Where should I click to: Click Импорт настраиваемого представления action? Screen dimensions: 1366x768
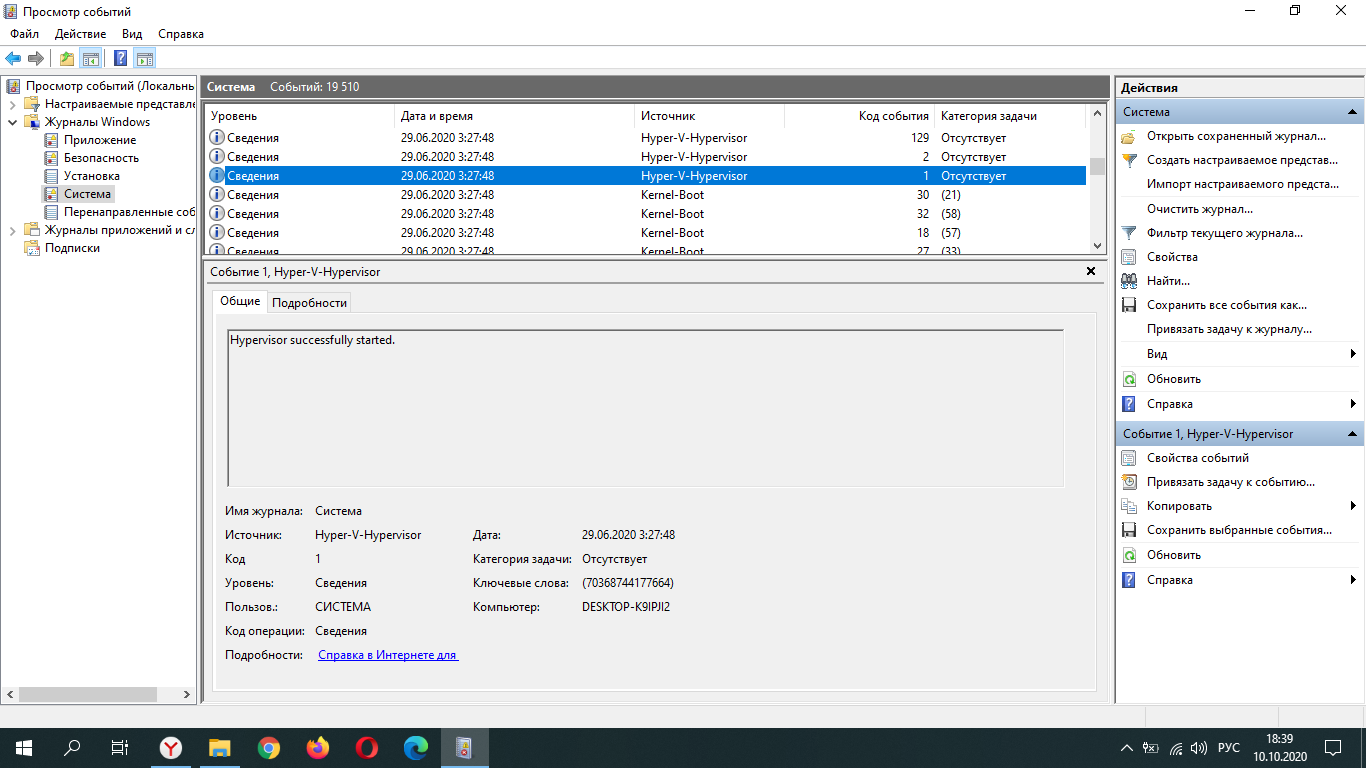[1243, 184]
